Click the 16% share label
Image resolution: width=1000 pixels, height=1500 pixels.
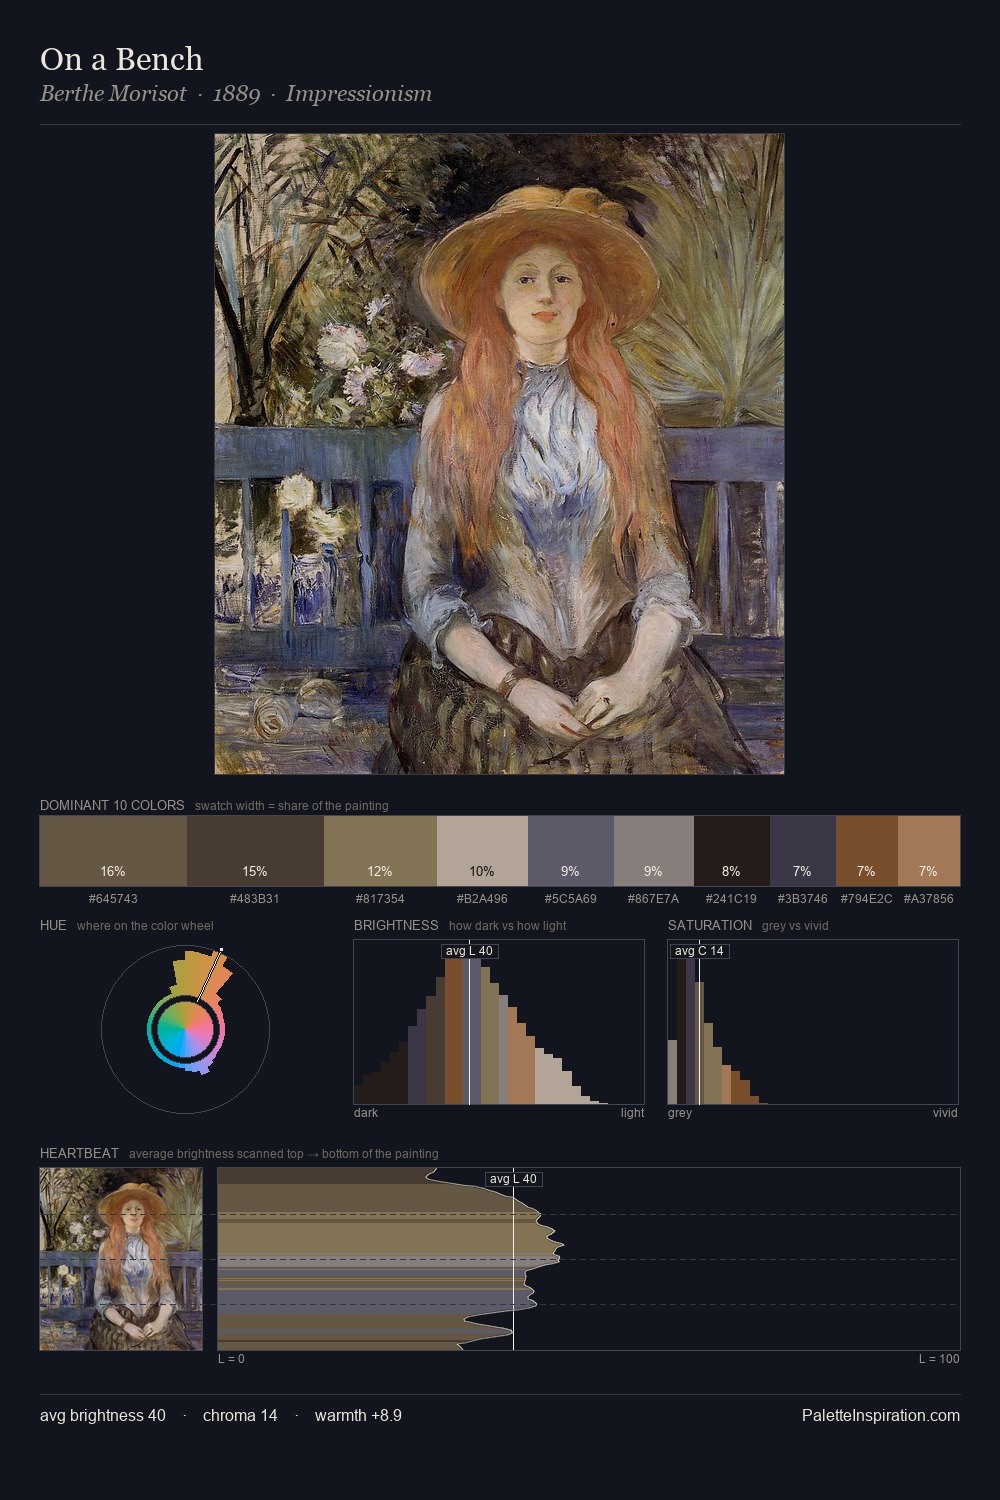point(113,871)
